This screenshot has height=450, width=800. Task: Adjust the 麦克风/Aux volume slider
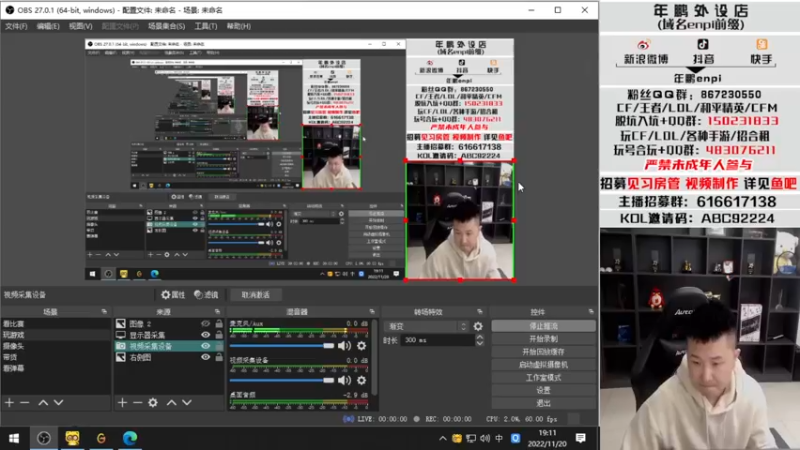coord(282,345)
